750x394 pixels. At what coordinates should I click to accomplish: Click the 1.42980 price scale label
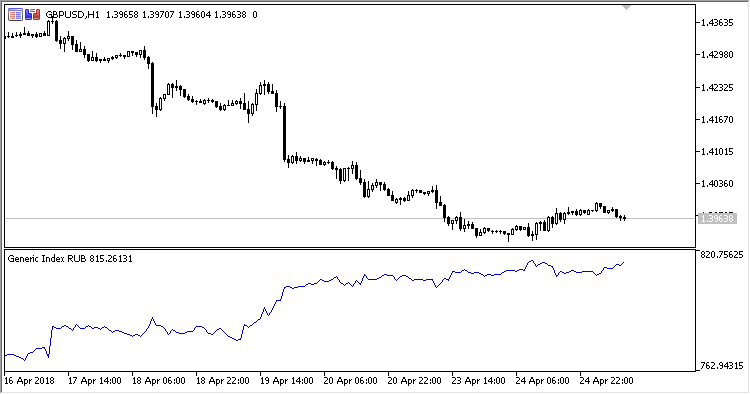coord(717,55)
